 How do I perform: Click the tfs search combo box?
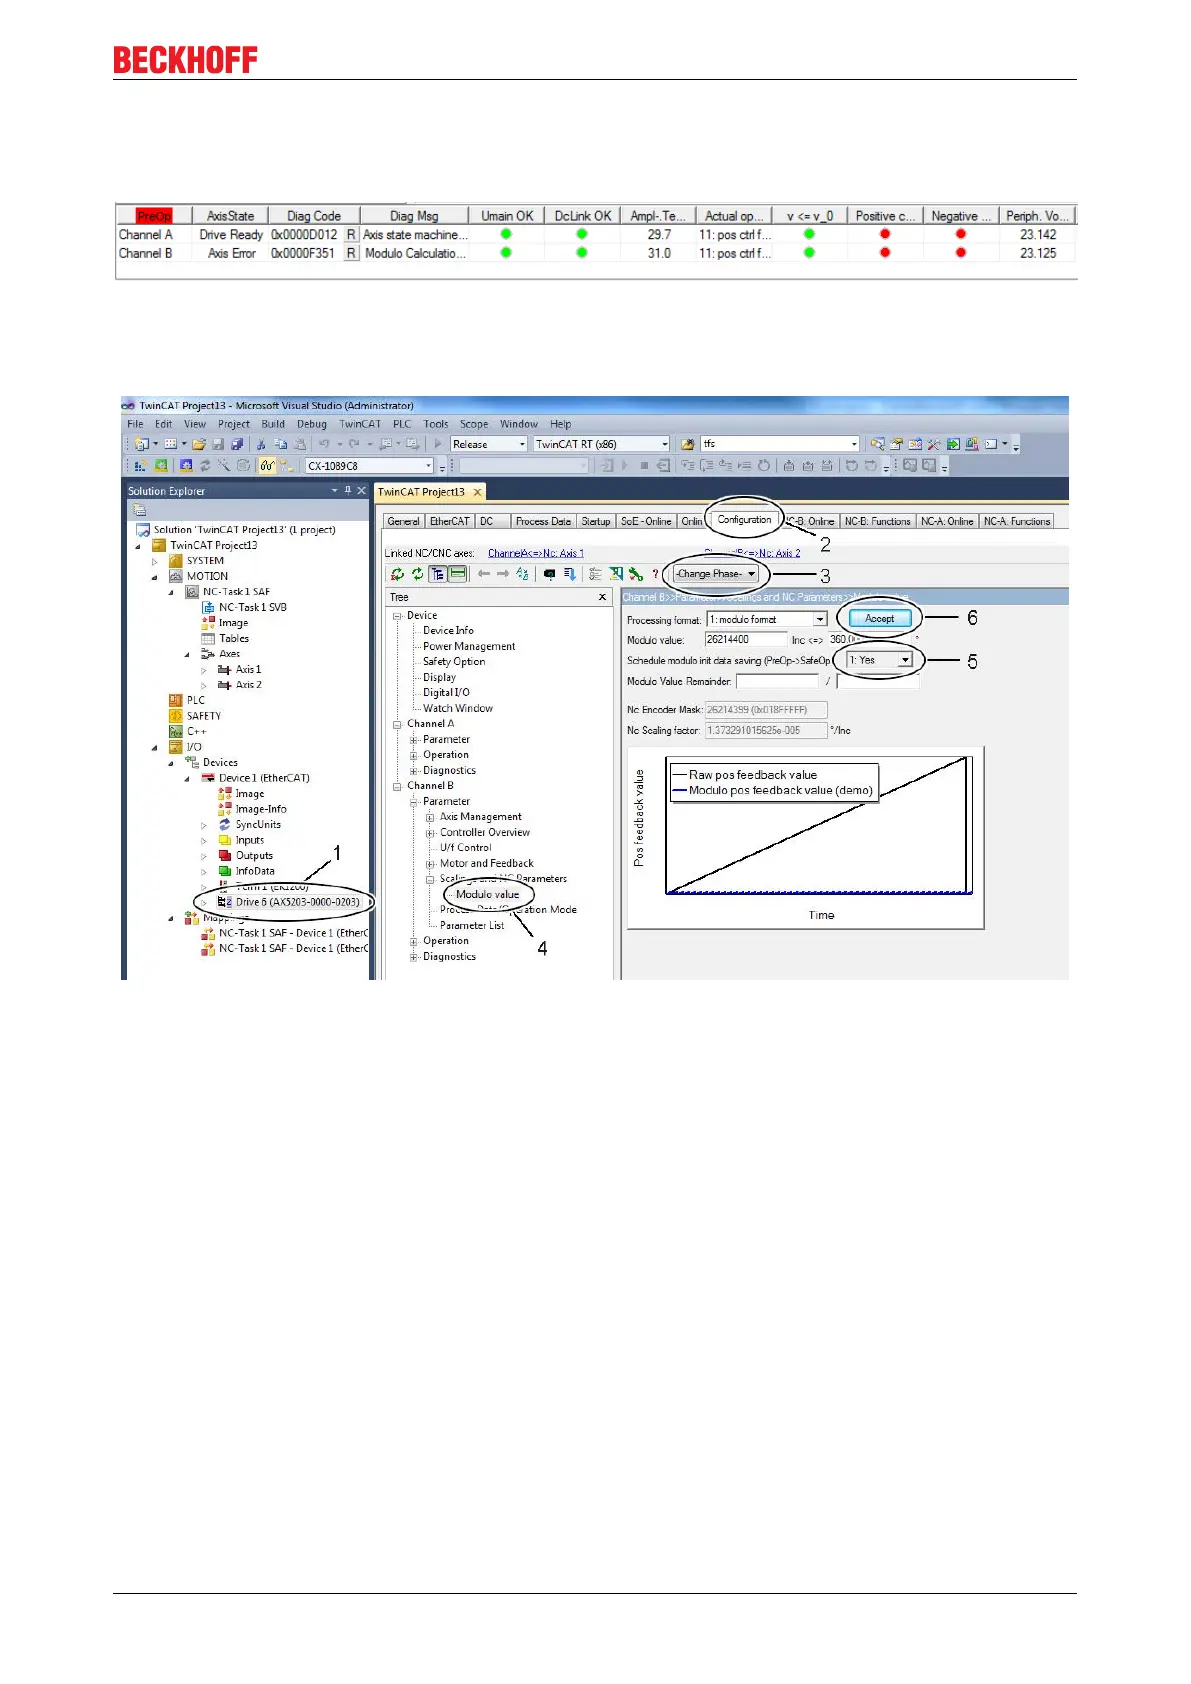coord(779,444)
